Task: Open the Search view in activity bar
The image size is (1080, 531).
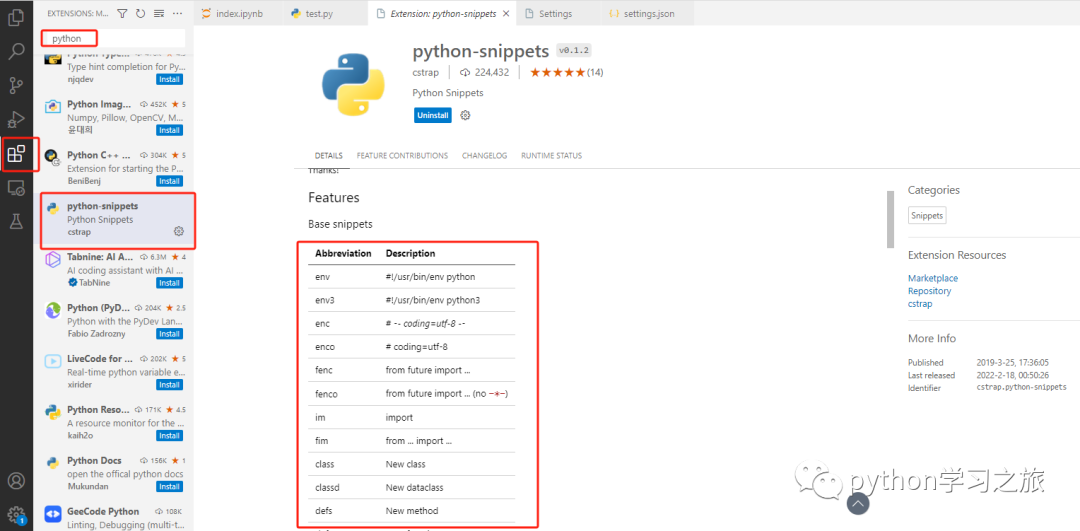Action: click(16, 51)
